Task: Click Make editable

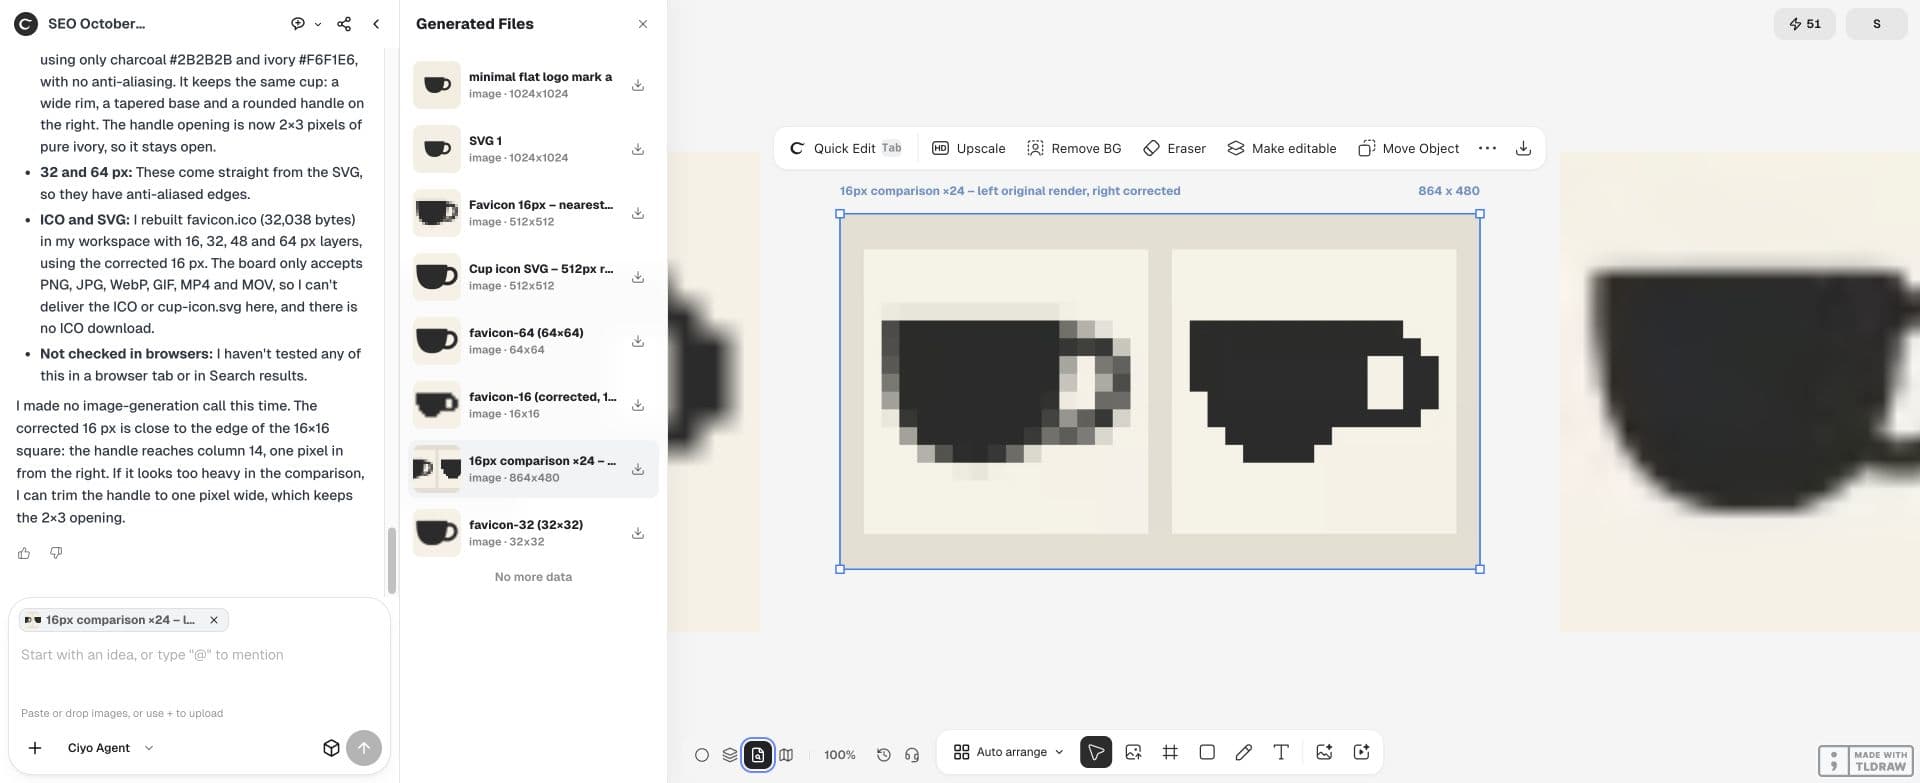Action: click(1282, 148)
